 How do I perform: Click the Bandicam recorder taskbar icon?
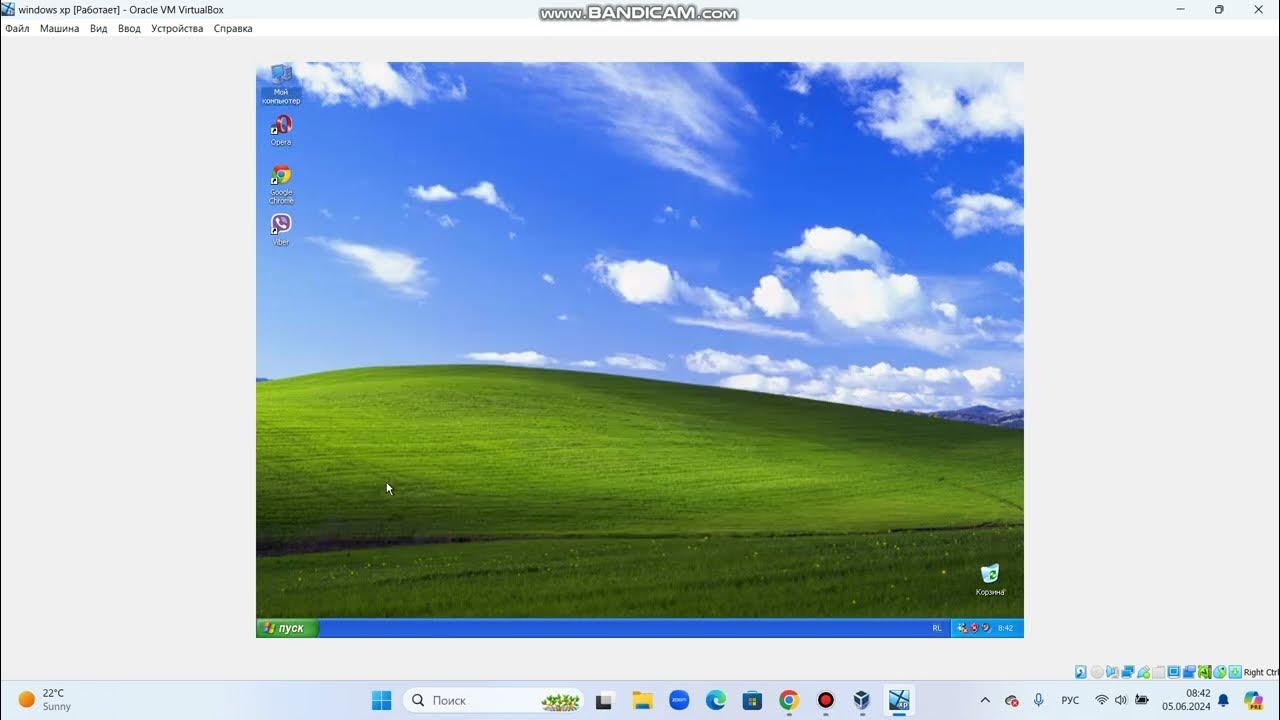pos(826,700)
